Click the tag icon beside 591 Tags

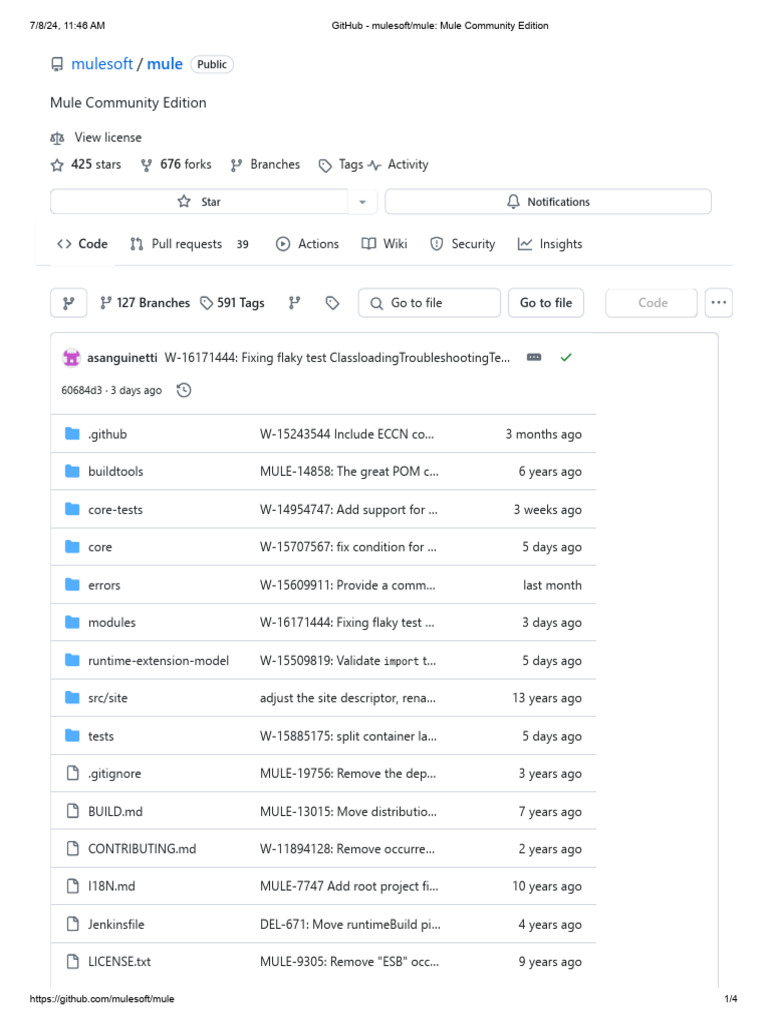207,303
